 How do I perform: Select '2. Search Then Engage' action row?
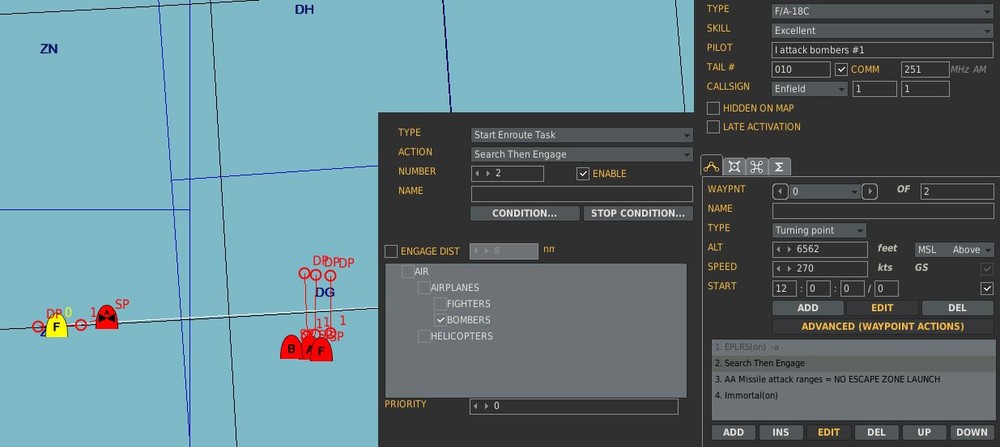click(853, 363)
